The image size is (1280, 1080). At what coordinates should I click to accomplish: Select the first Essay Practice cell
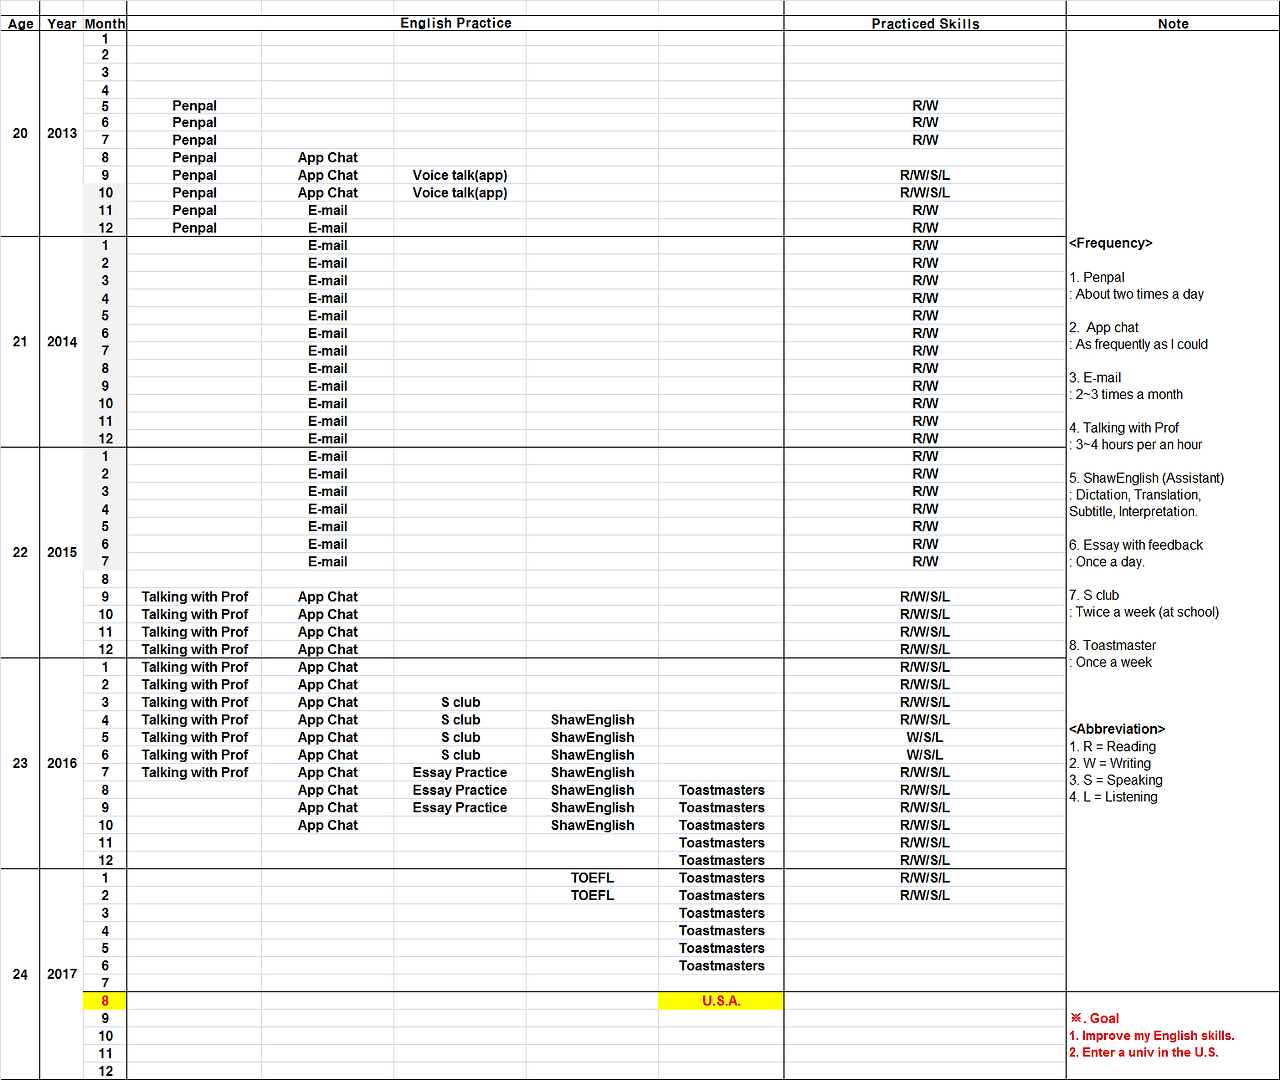pyautogui.click(x=460, y=772)
